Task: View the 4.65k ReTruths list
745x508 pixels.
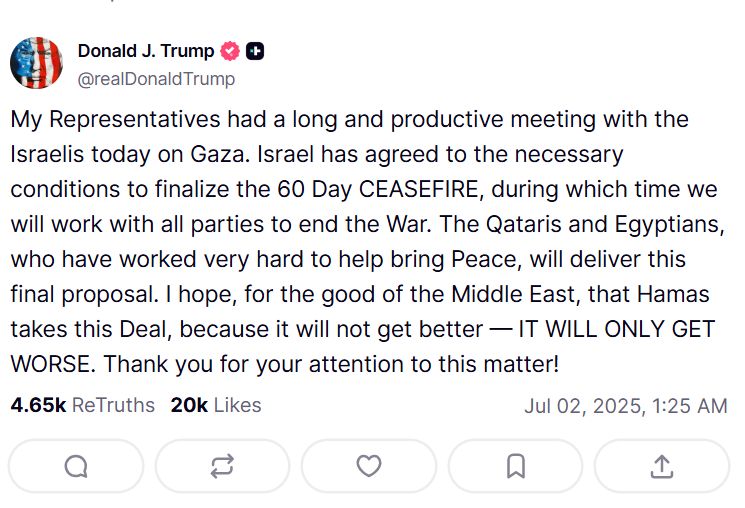Action: (83, 405)
